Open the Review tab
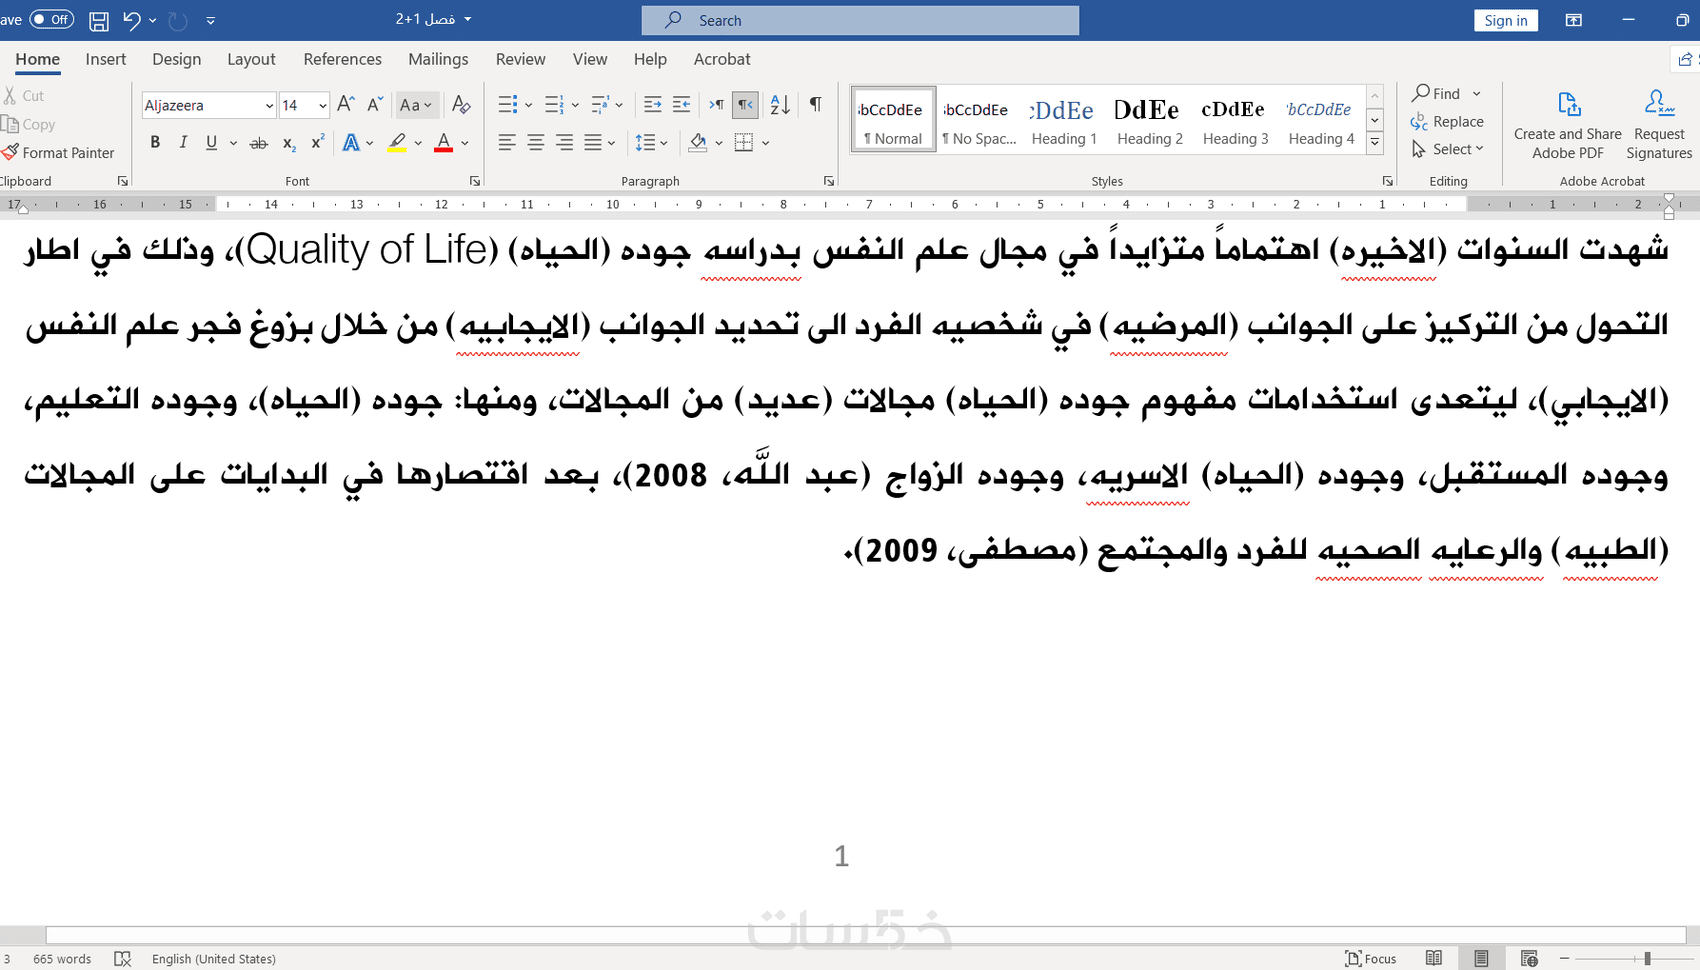This screenshot has height=970, width=1700. [x=521, y=59]
